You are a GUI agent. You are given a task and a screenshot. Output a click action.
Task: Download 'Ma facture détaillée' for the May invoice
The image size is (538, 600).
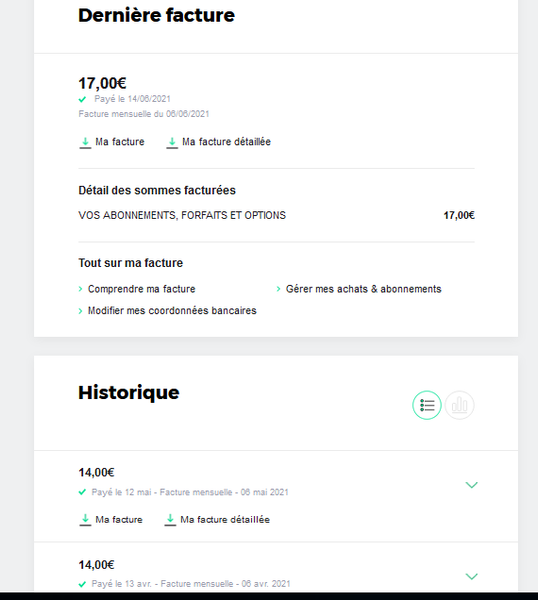tap(225, 520)
